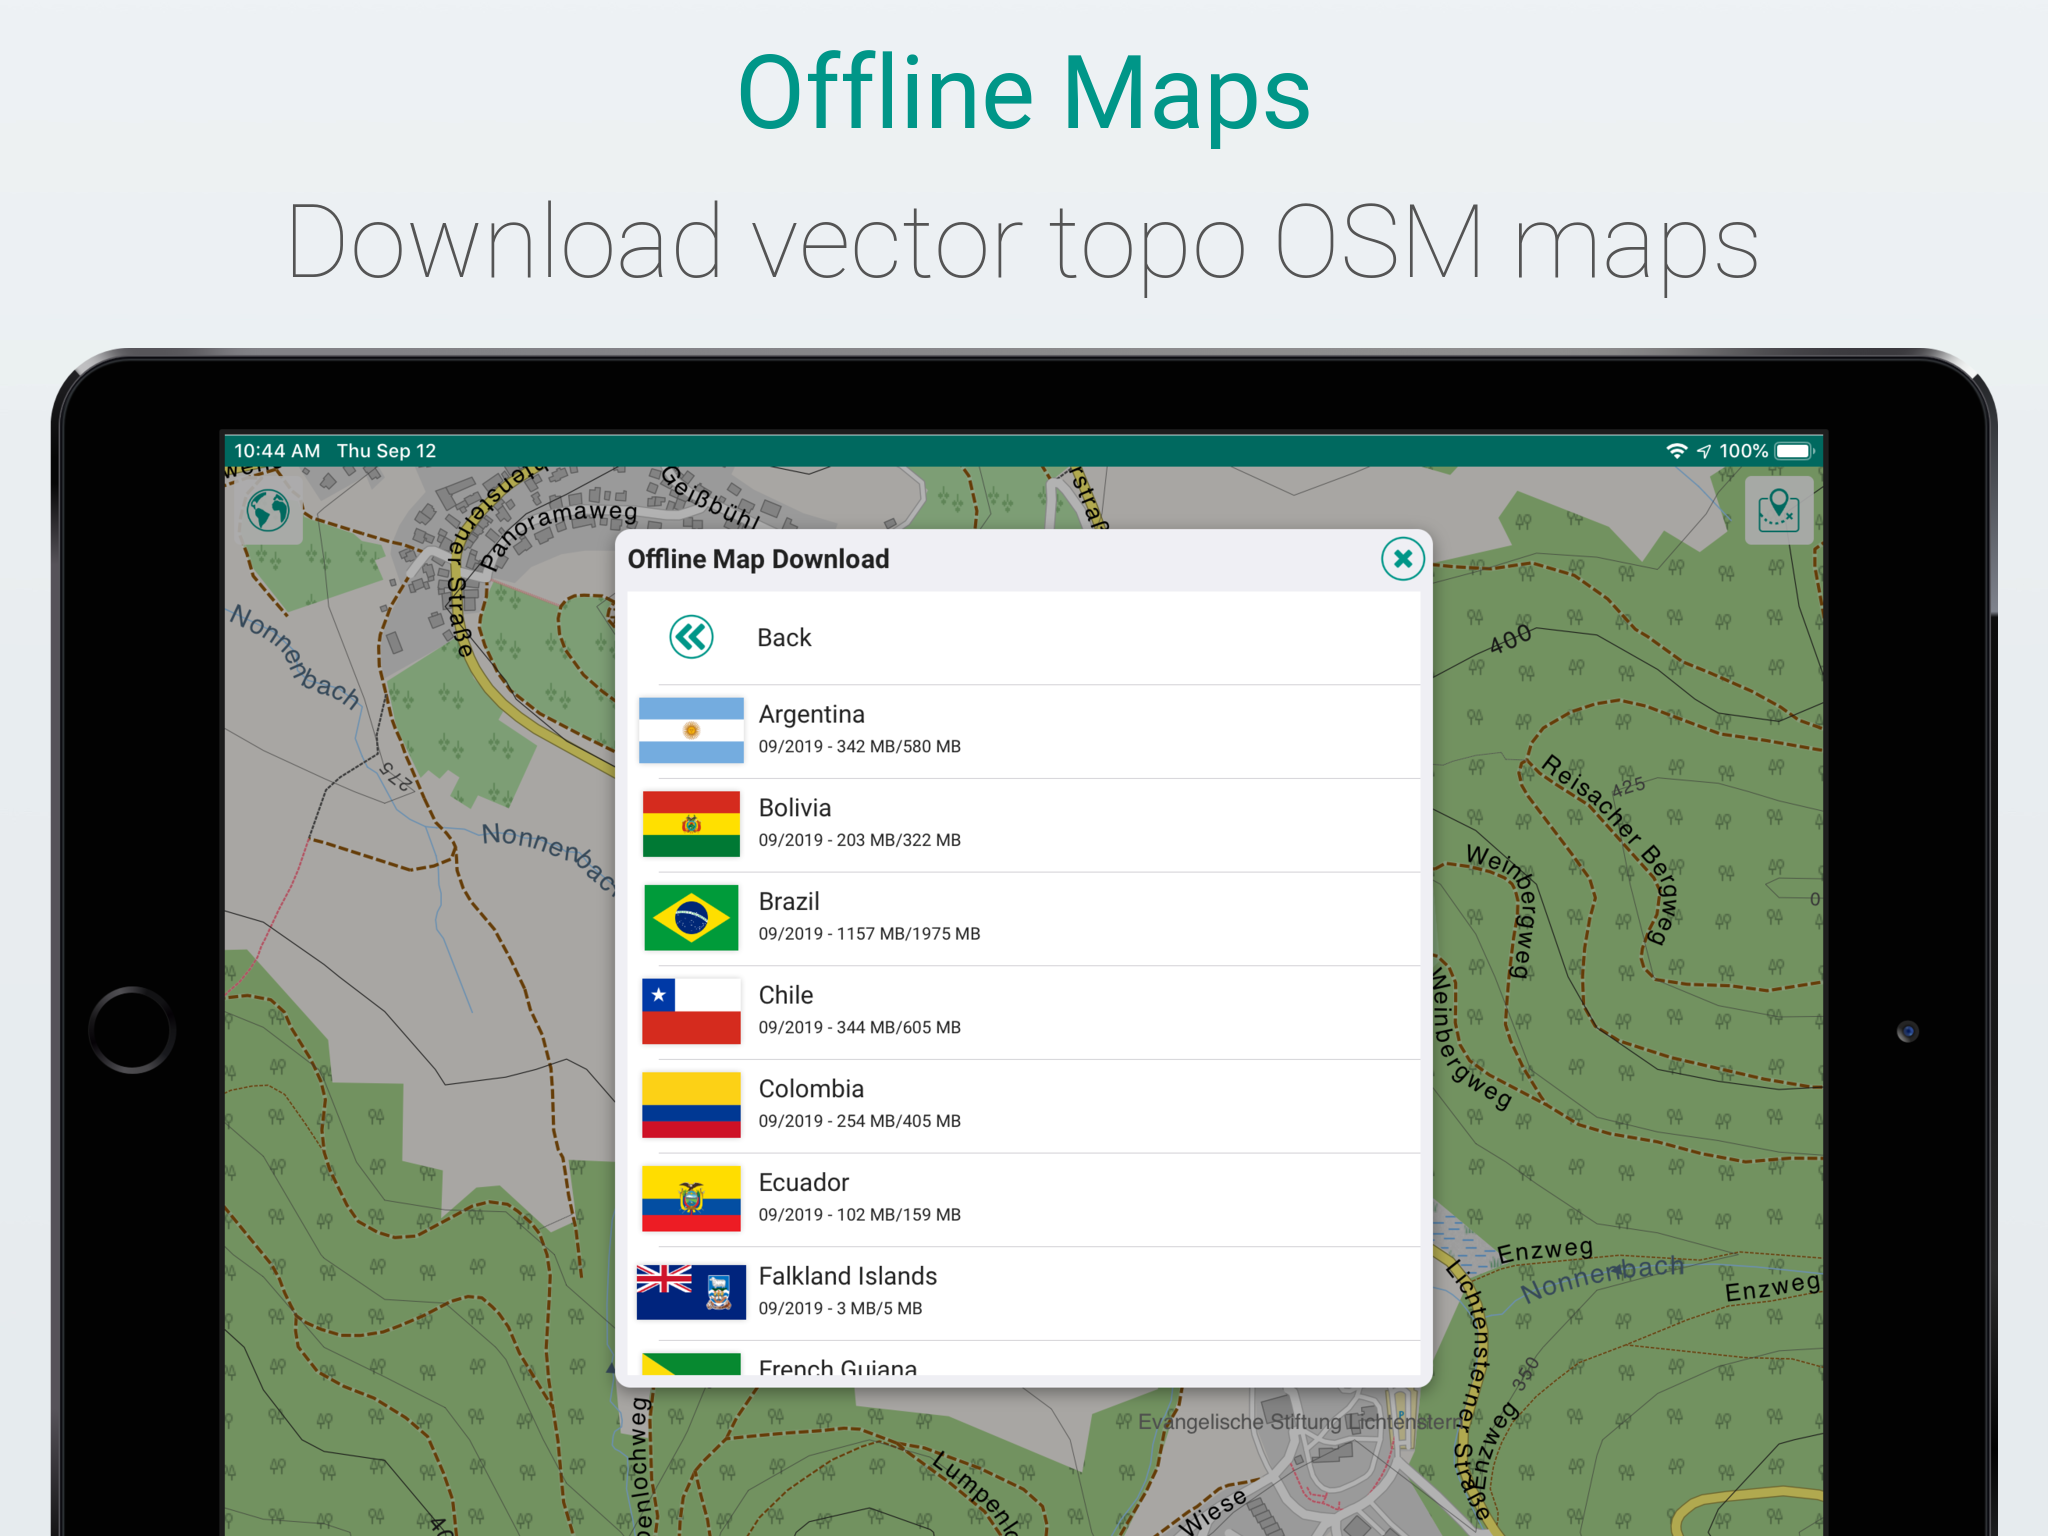Go back using the Back label
The width and height of the screenshot is (2048, 1536).
784,638
